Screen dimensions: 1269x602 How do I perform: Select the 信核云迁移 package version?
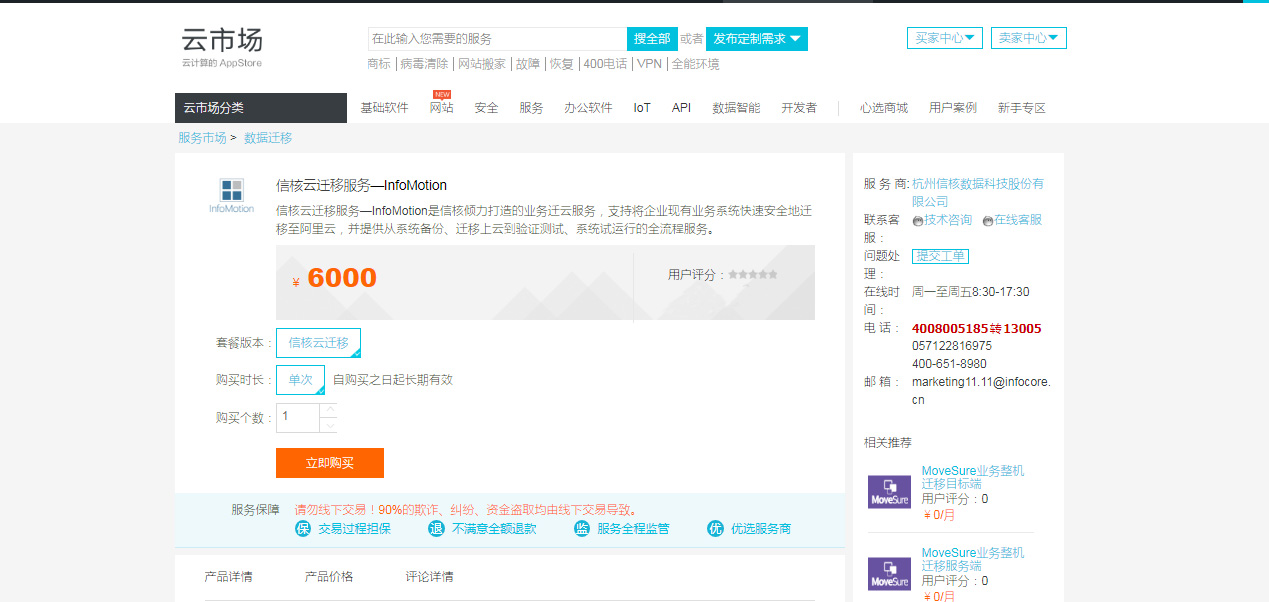coord(319,343)
